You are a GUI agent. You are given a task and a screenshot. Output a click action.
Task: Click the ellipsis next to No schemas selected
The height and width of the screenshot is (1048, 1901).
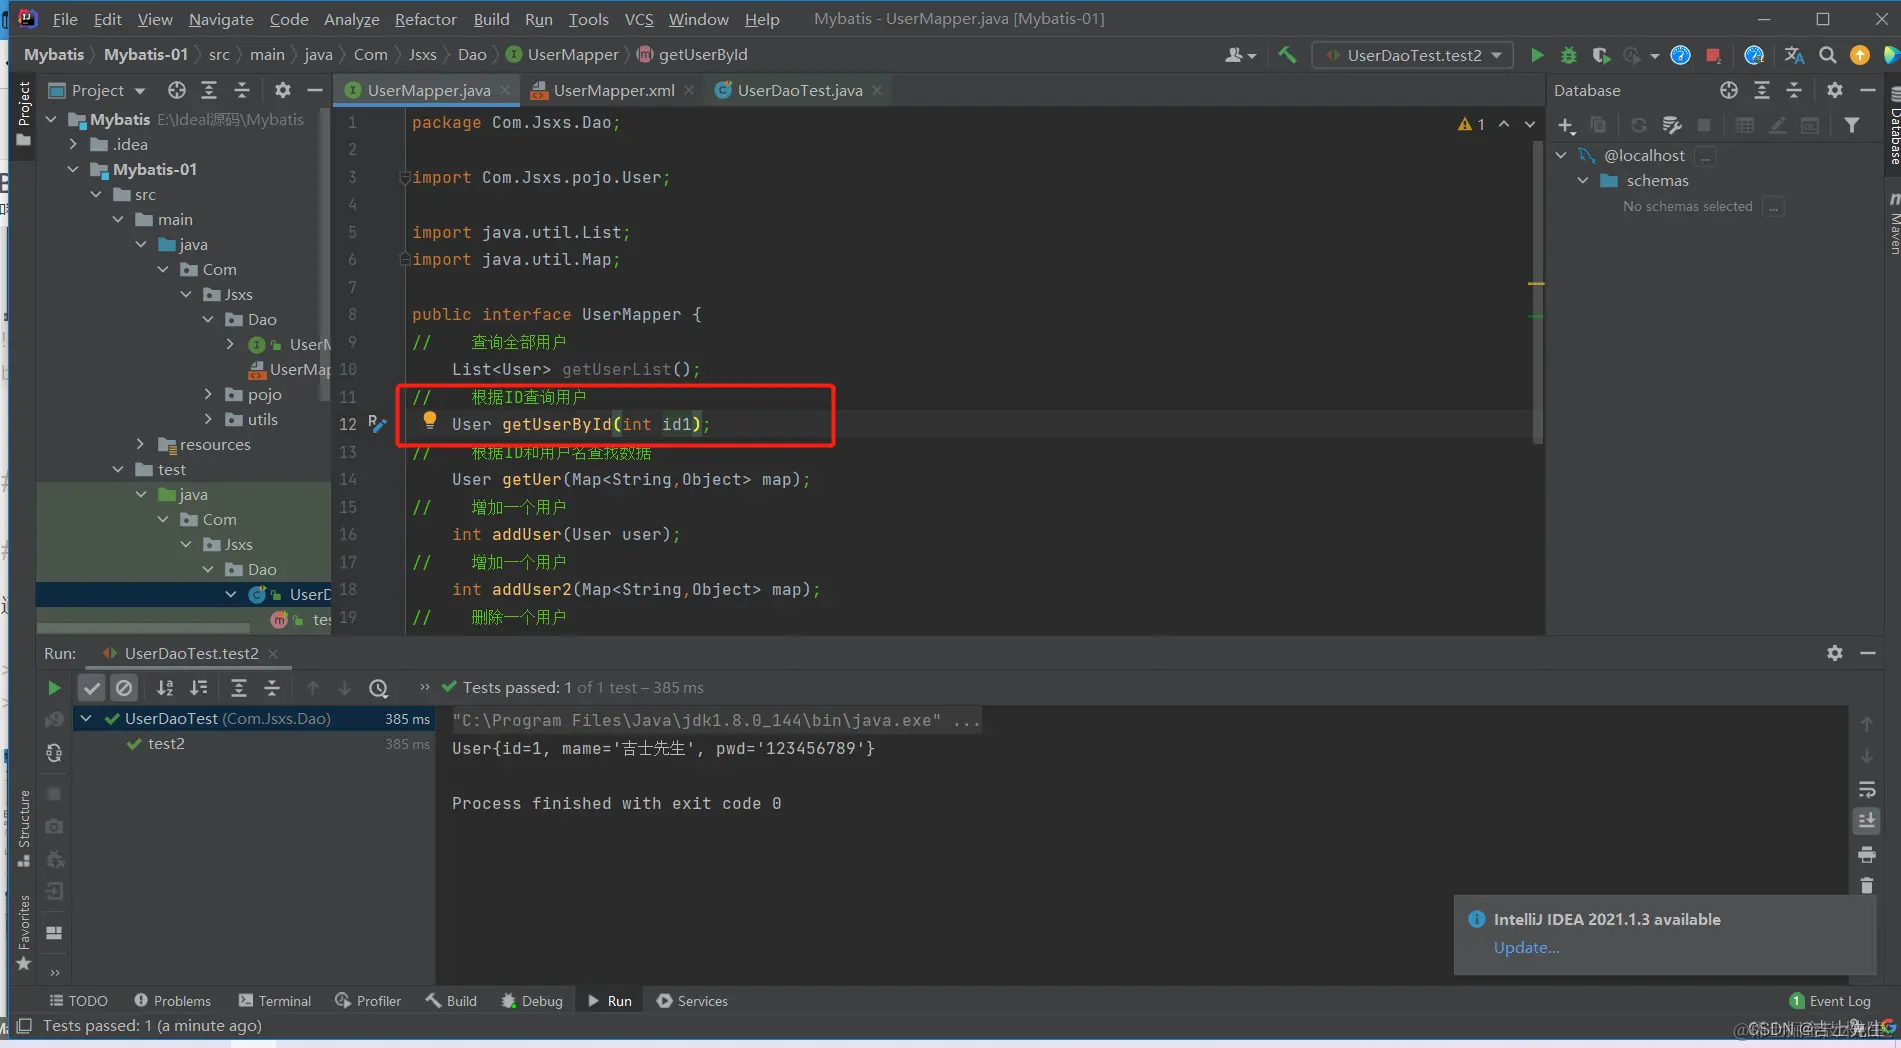[x=1774, y=207]
